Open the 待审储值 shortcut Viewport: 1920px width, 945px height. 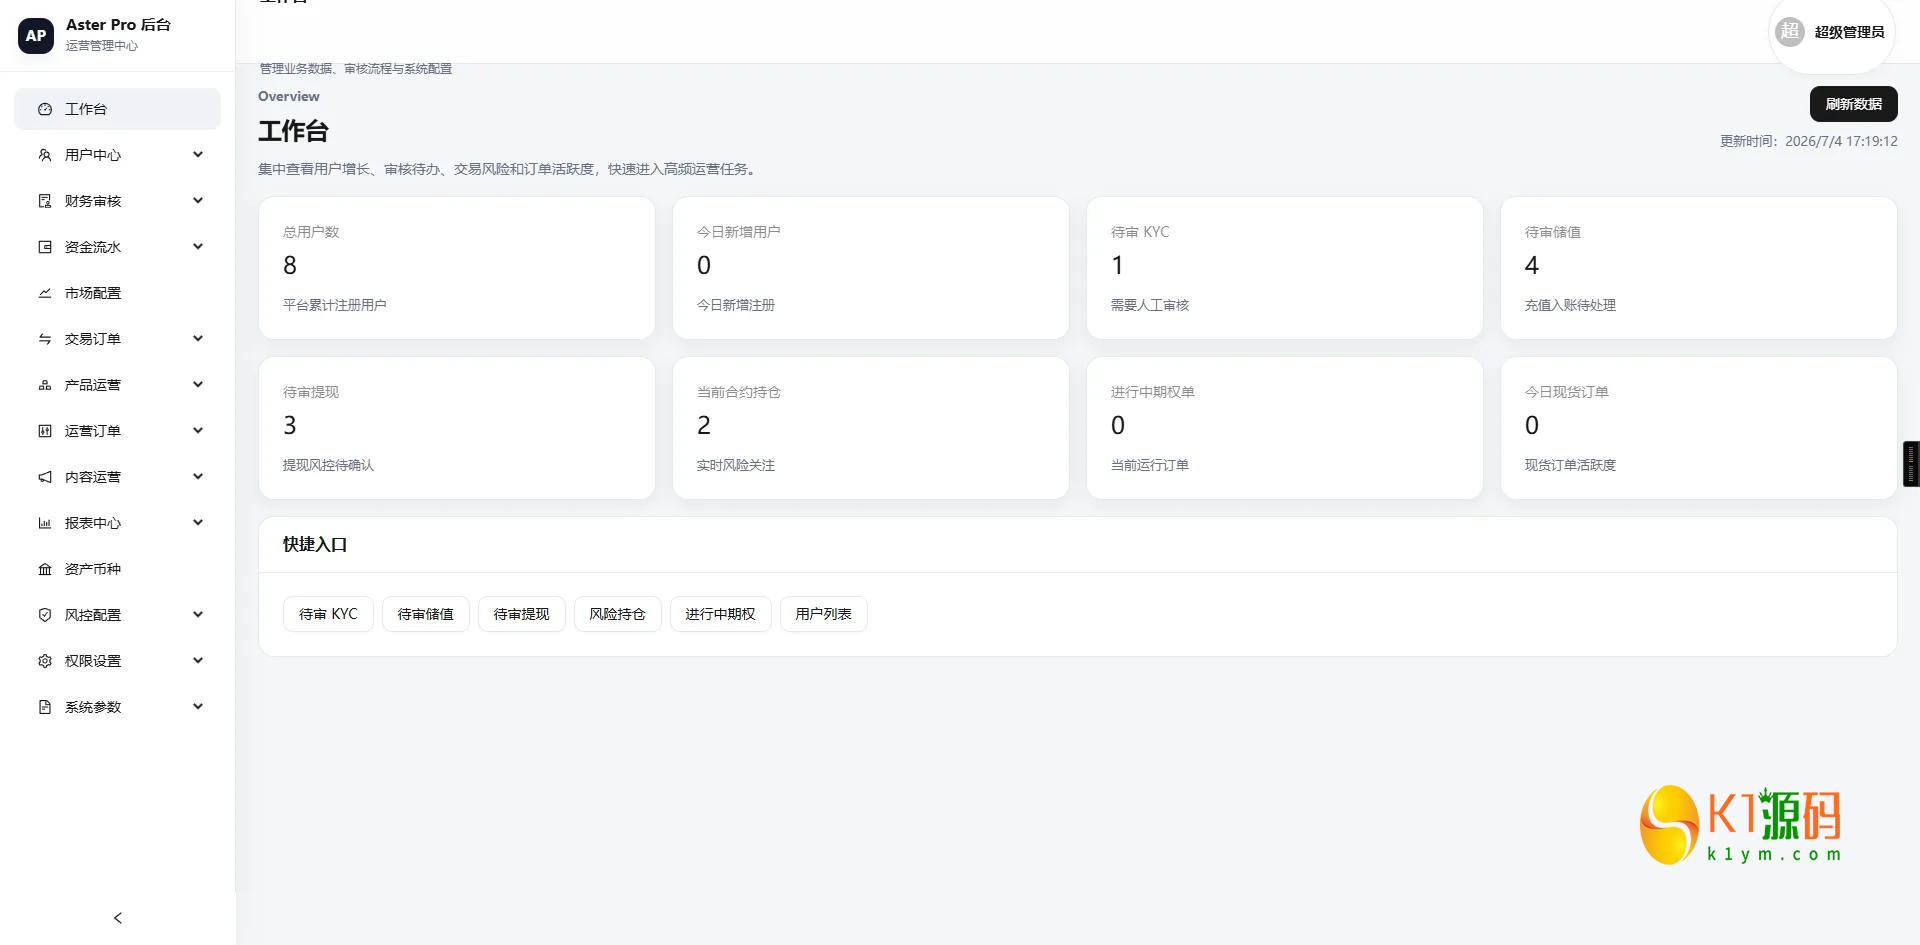pos(426,614)
